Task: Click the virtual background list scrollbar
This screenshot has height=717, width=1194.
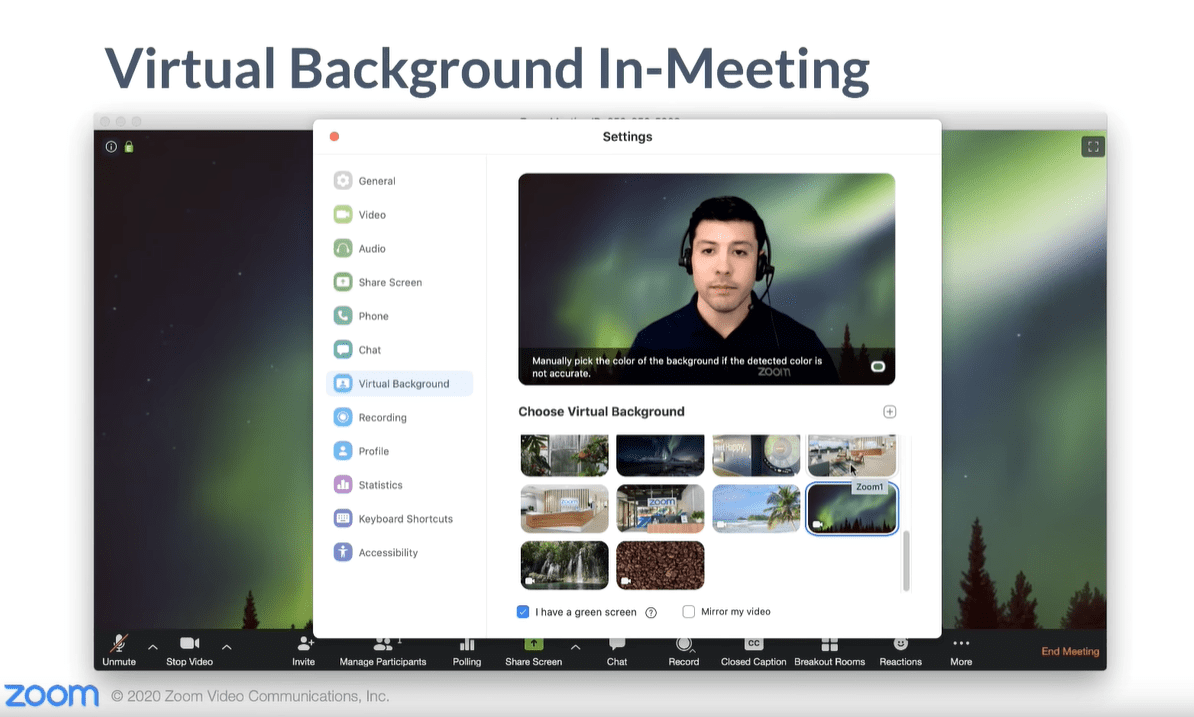Action: point(906,561)
